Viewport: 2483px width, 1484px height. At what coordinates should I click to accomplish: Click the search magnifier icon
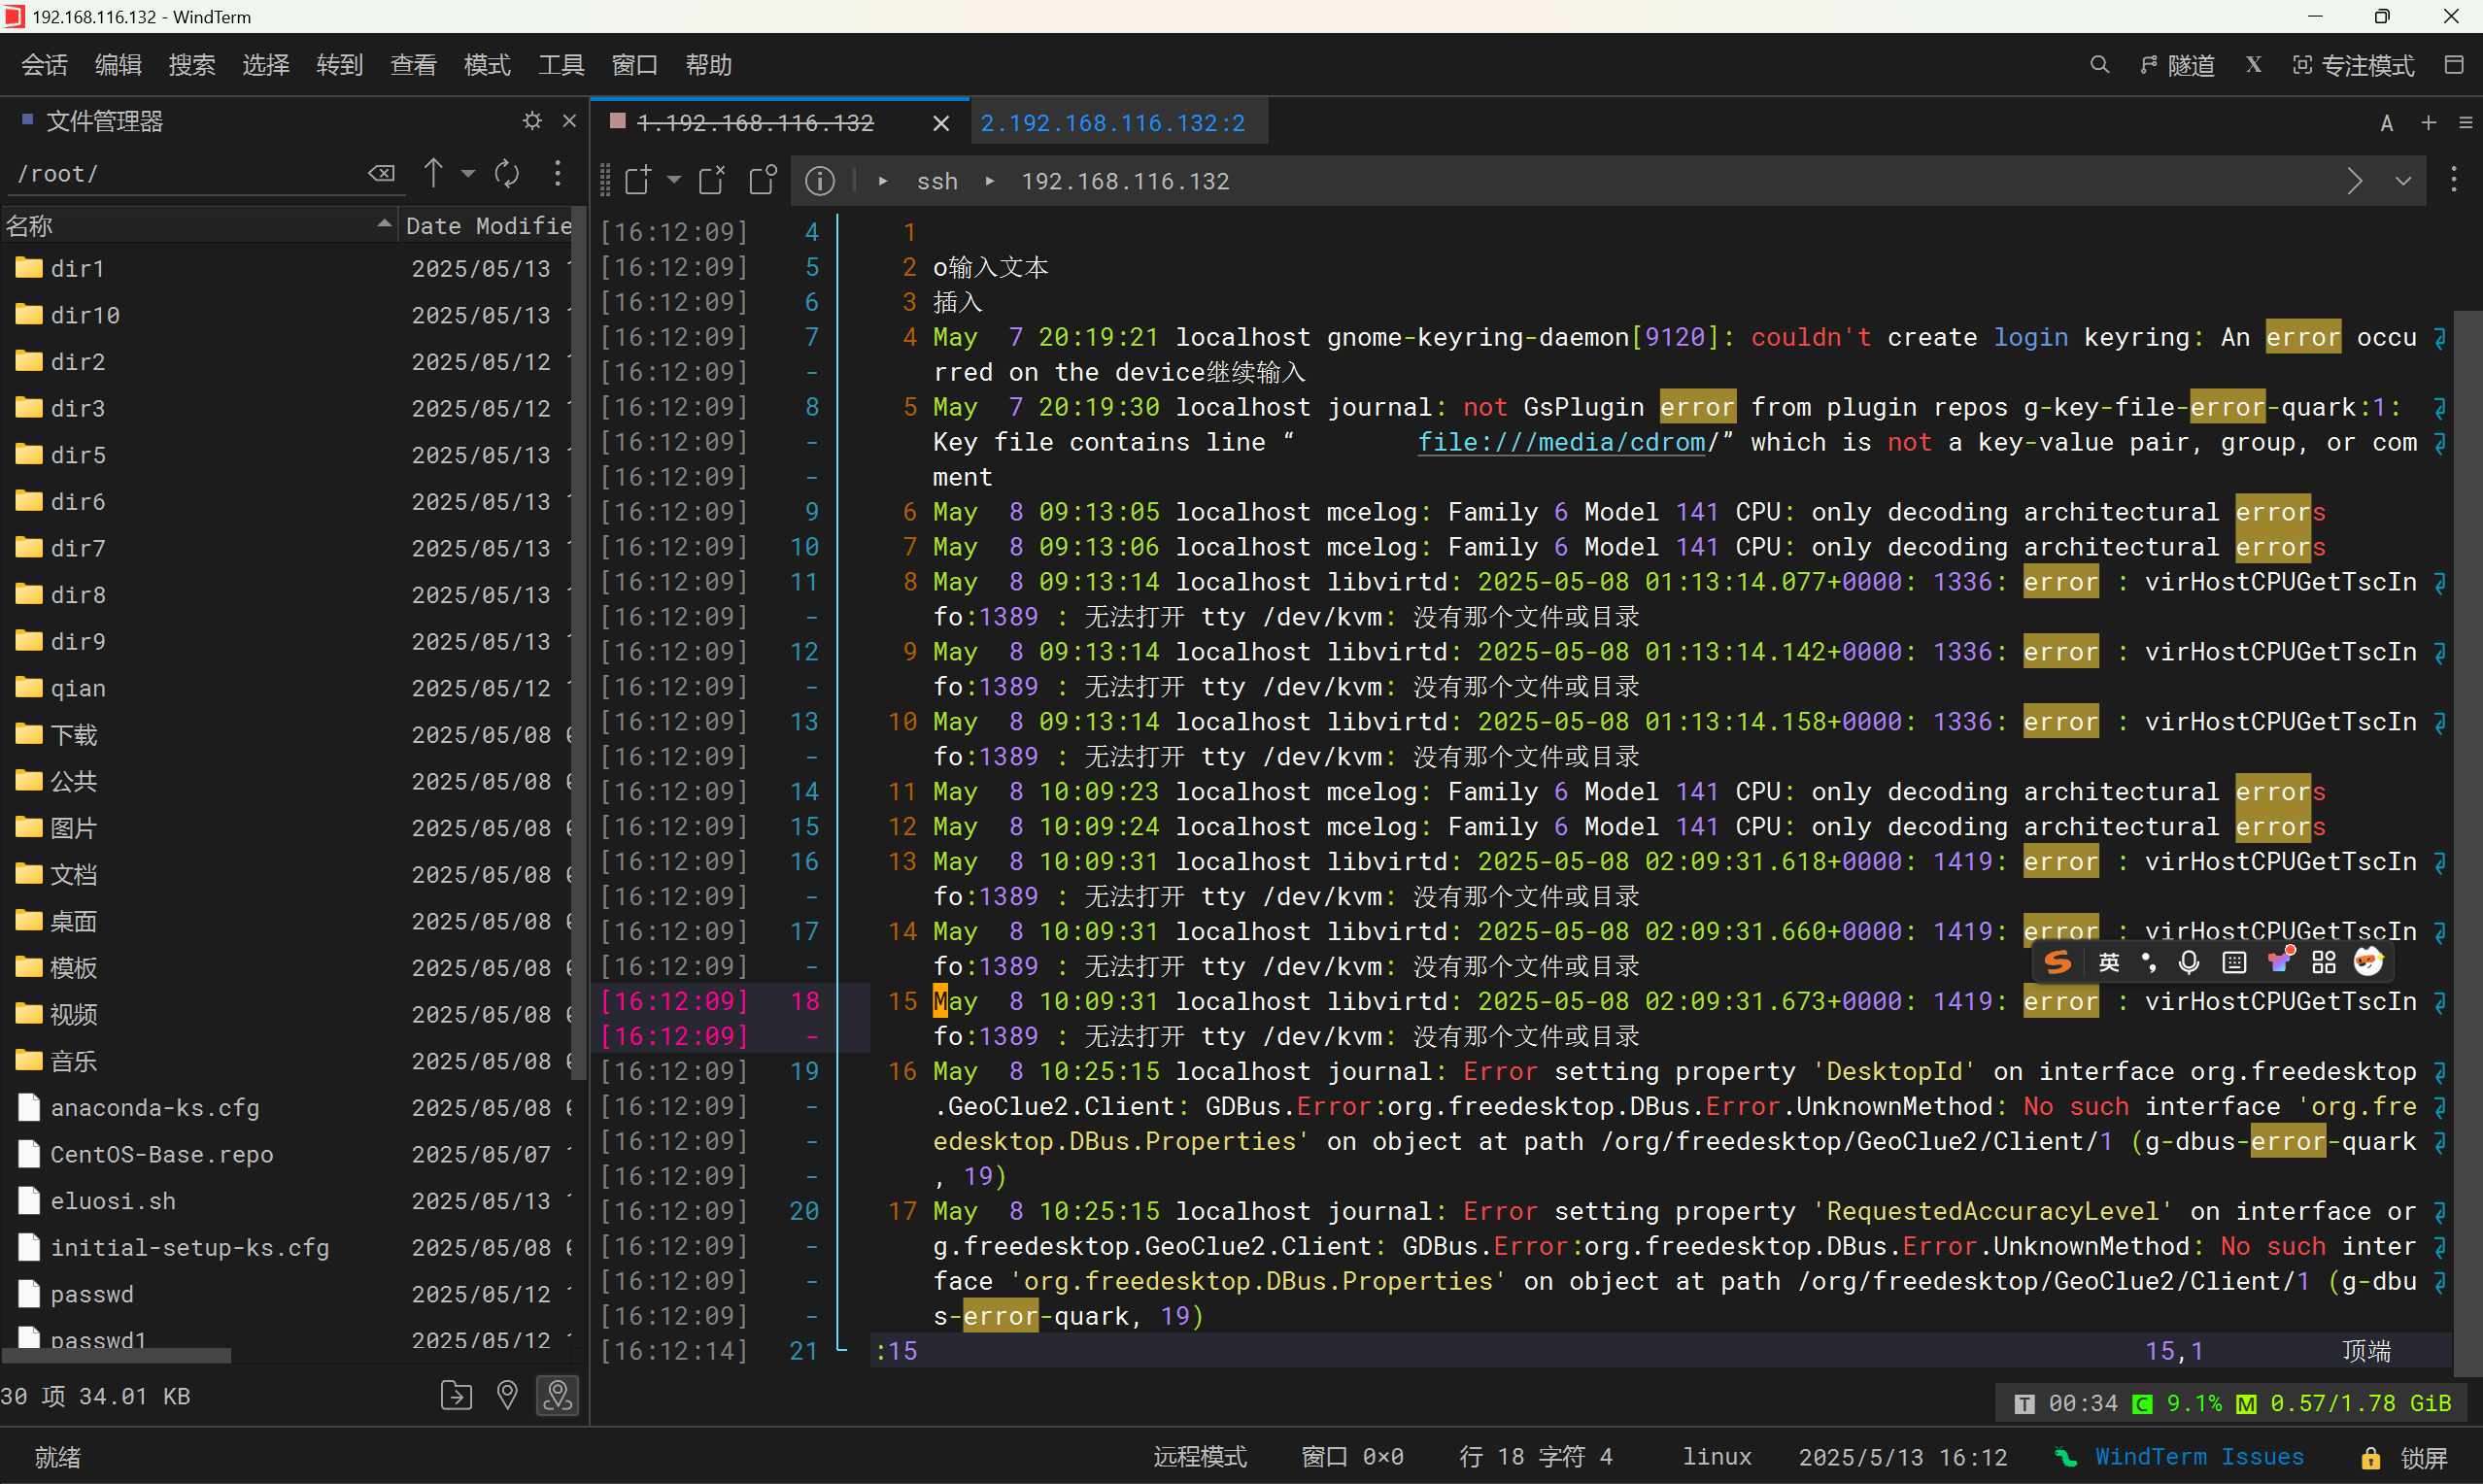pyautogui.click(x=2099, y=65)
